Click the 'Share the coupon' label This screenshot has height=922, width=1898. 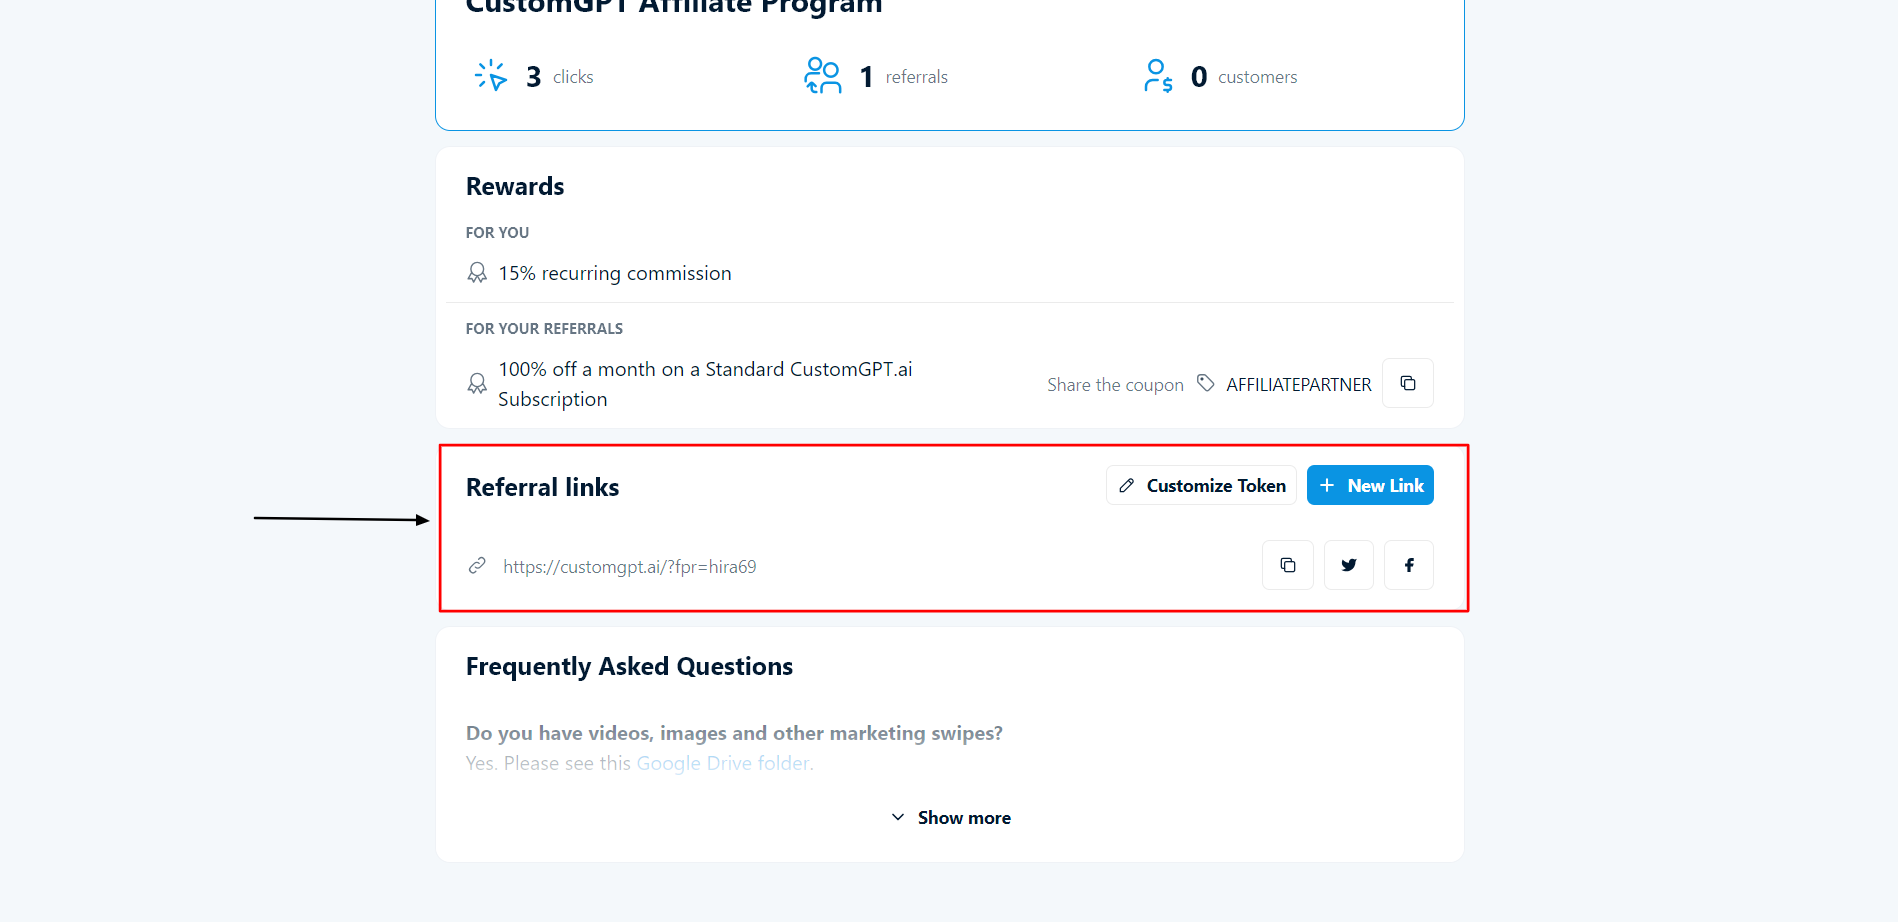1115,385
